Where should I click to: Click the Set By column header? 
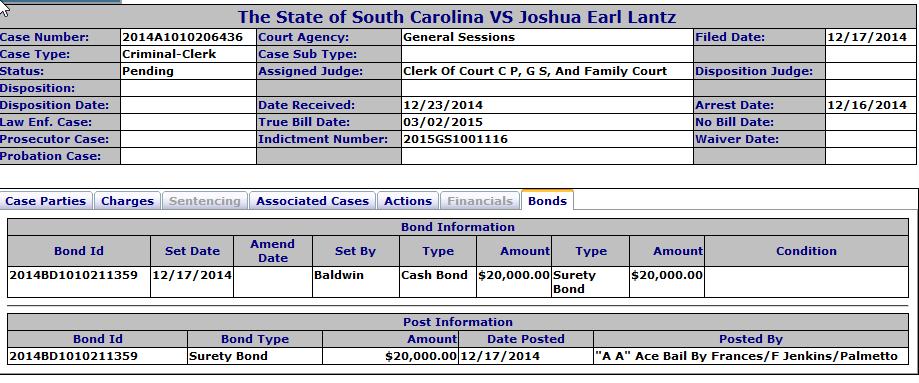355,251
